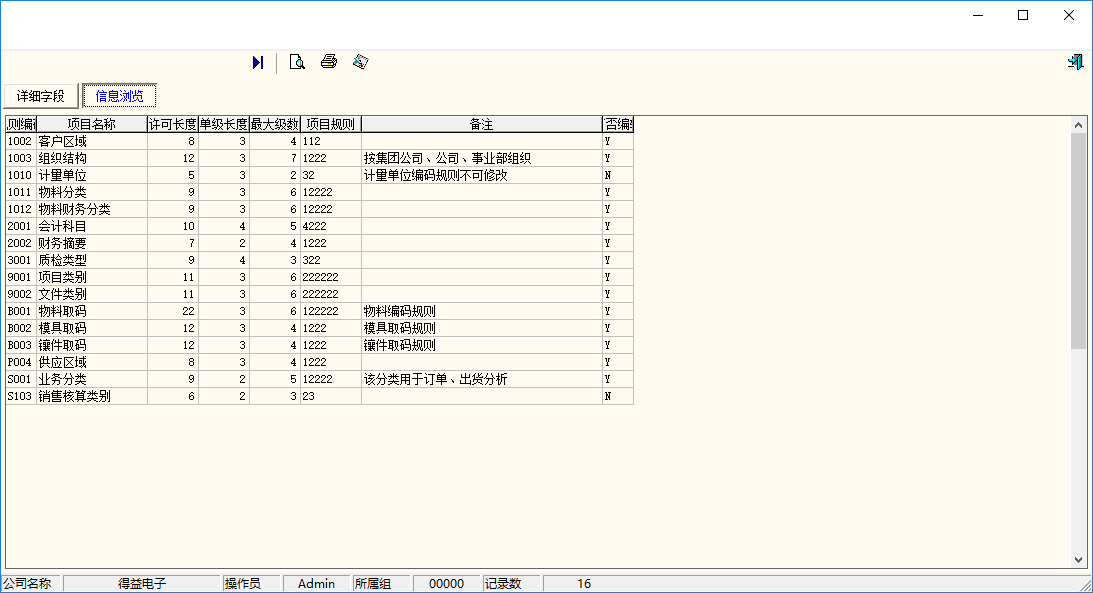Viewport: 1093px width, 593px height.
Task: Select the 销售核算类别 row
Action: 319,396
